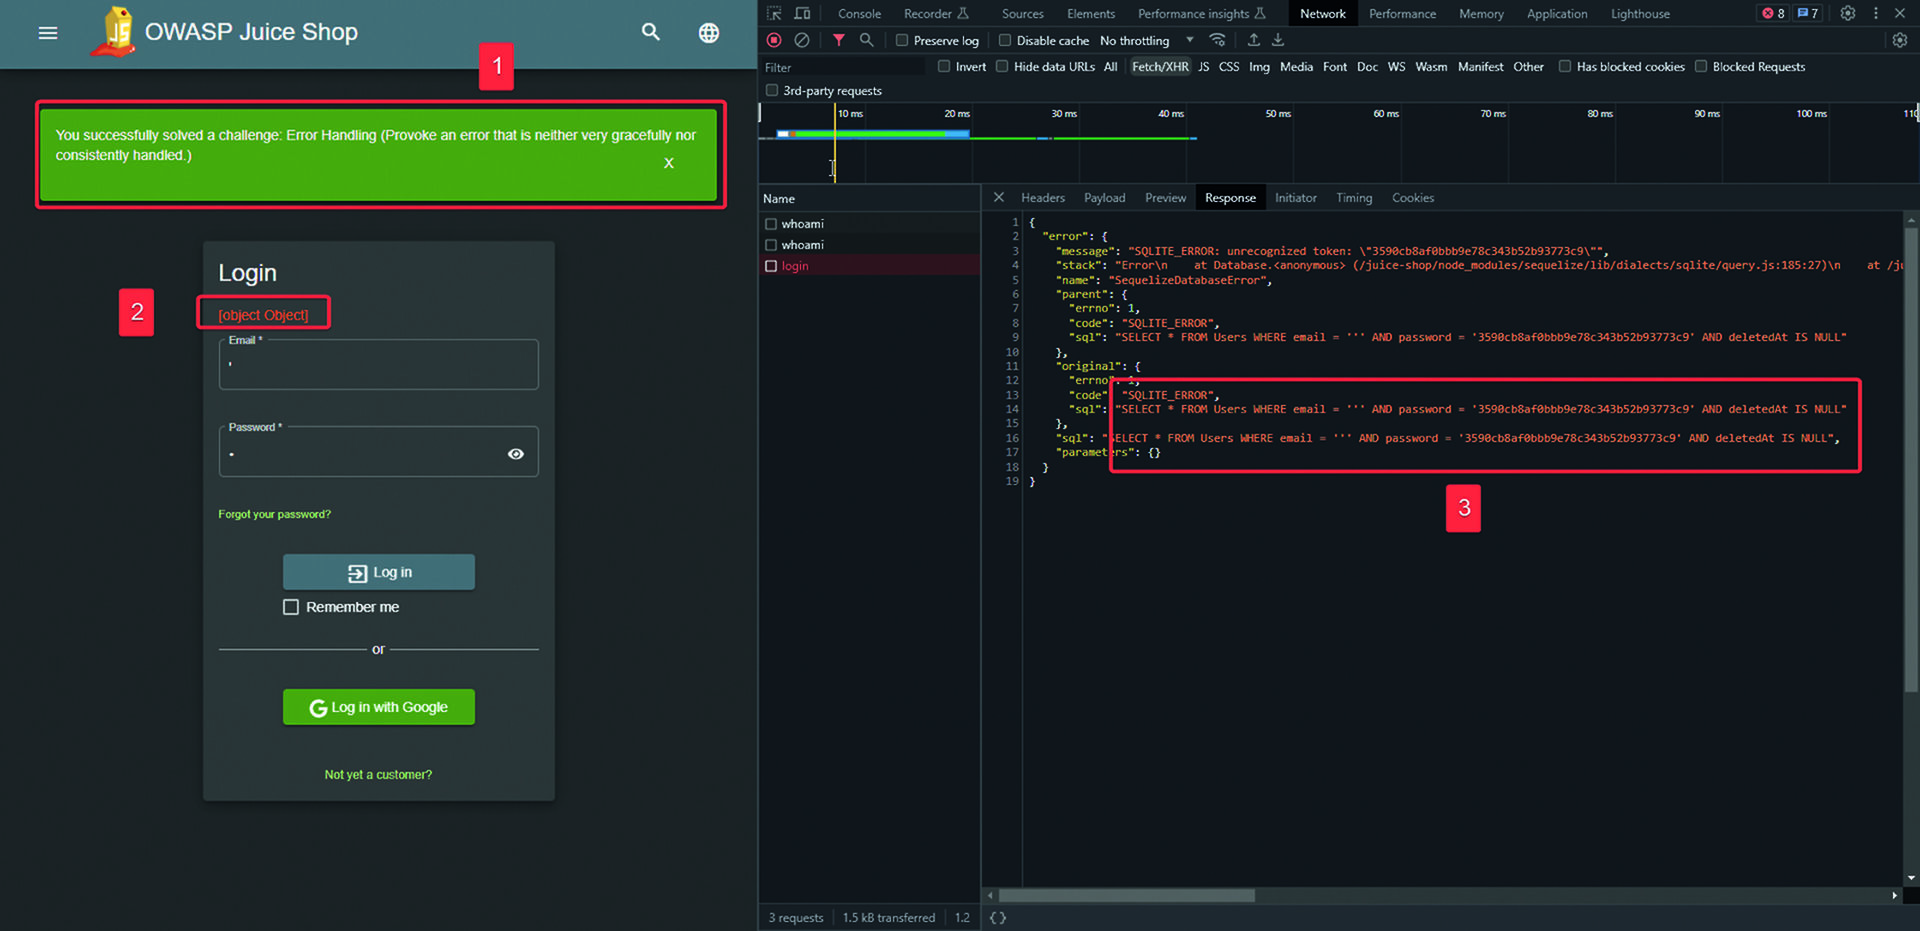Click the pretty print braces icon
This screenshot has height=931, width=1920.
point(997,917)
